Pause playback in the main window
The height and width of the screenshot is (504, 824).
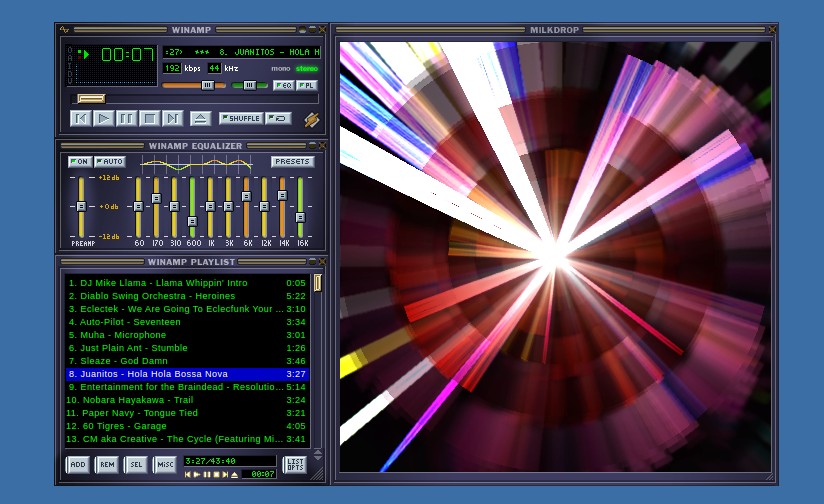[126, 118]
